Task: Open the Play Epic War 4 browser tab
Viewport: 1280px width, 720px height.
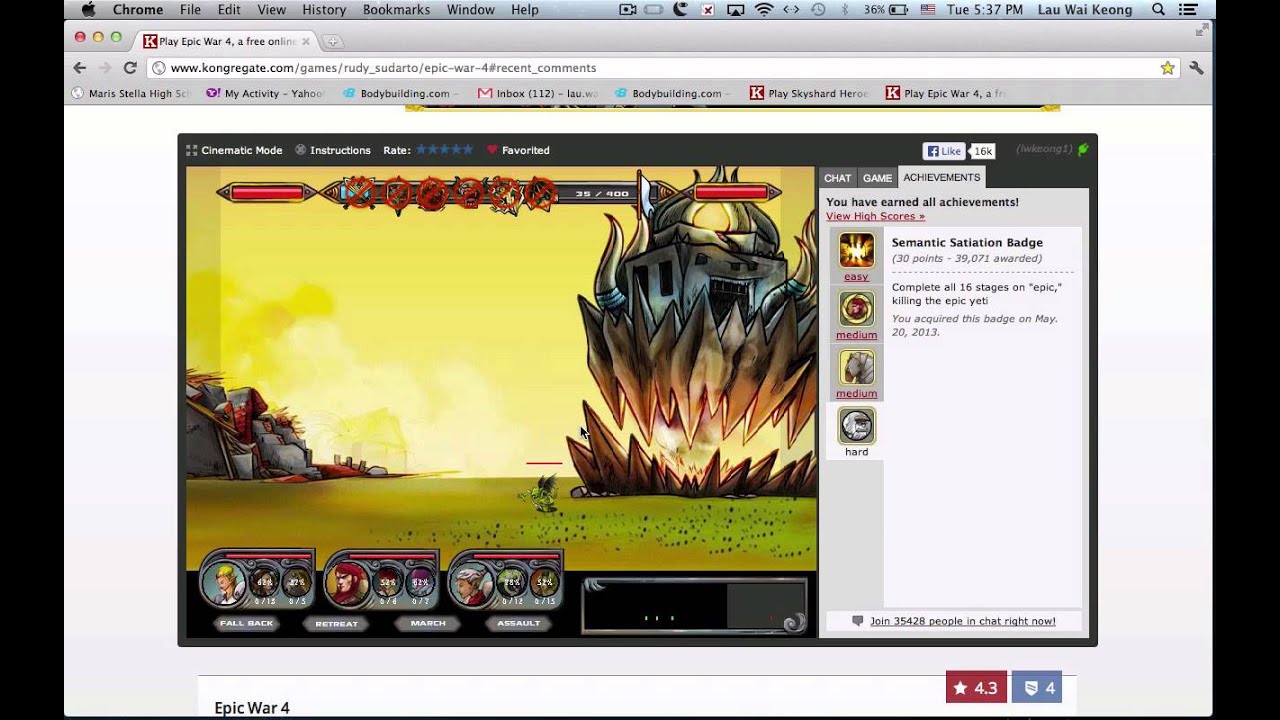Action: coord(226,41)
